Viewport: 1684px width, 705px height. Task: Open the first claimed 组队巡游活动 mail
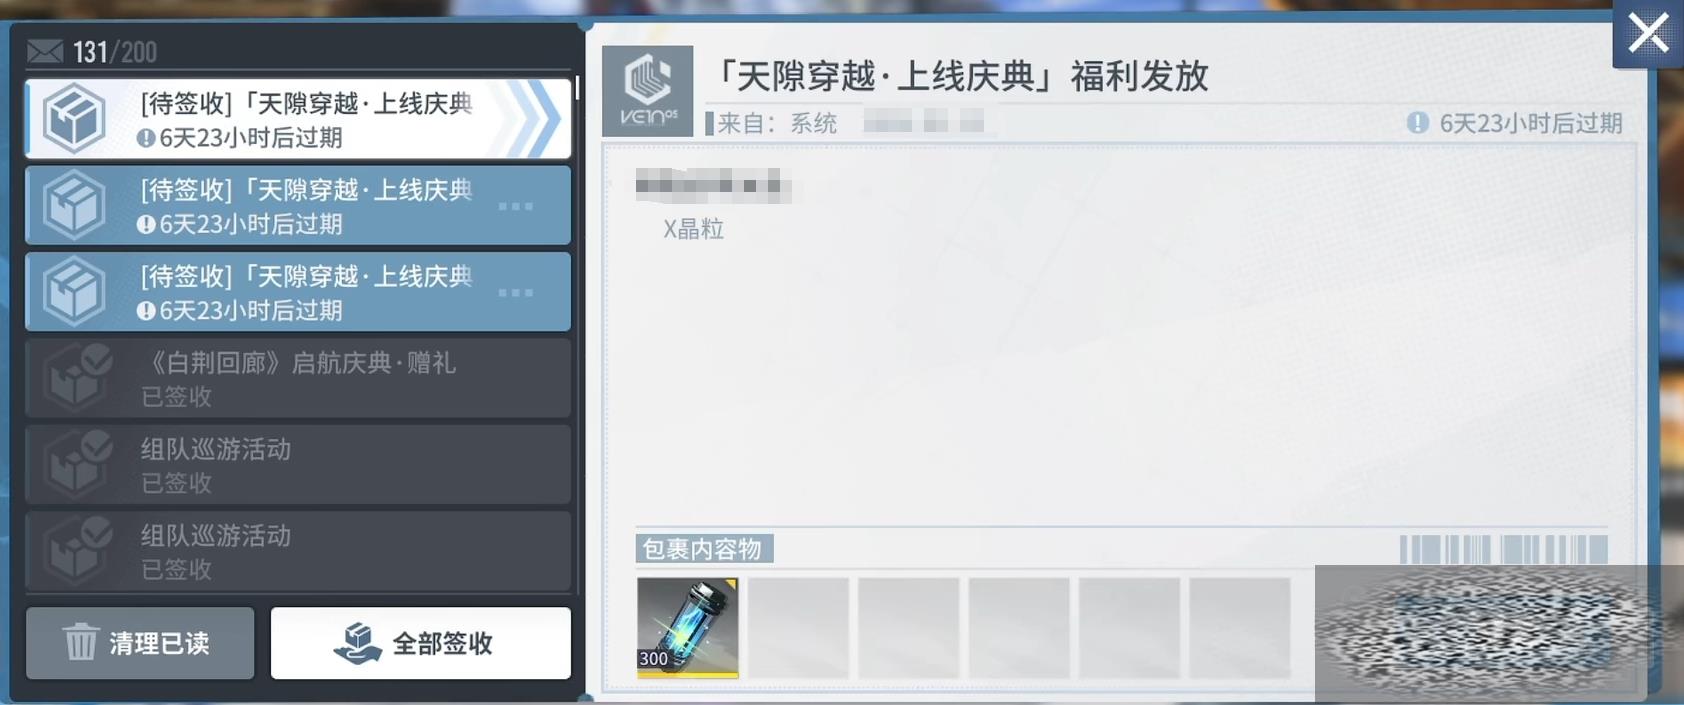[x=298, y=464]
